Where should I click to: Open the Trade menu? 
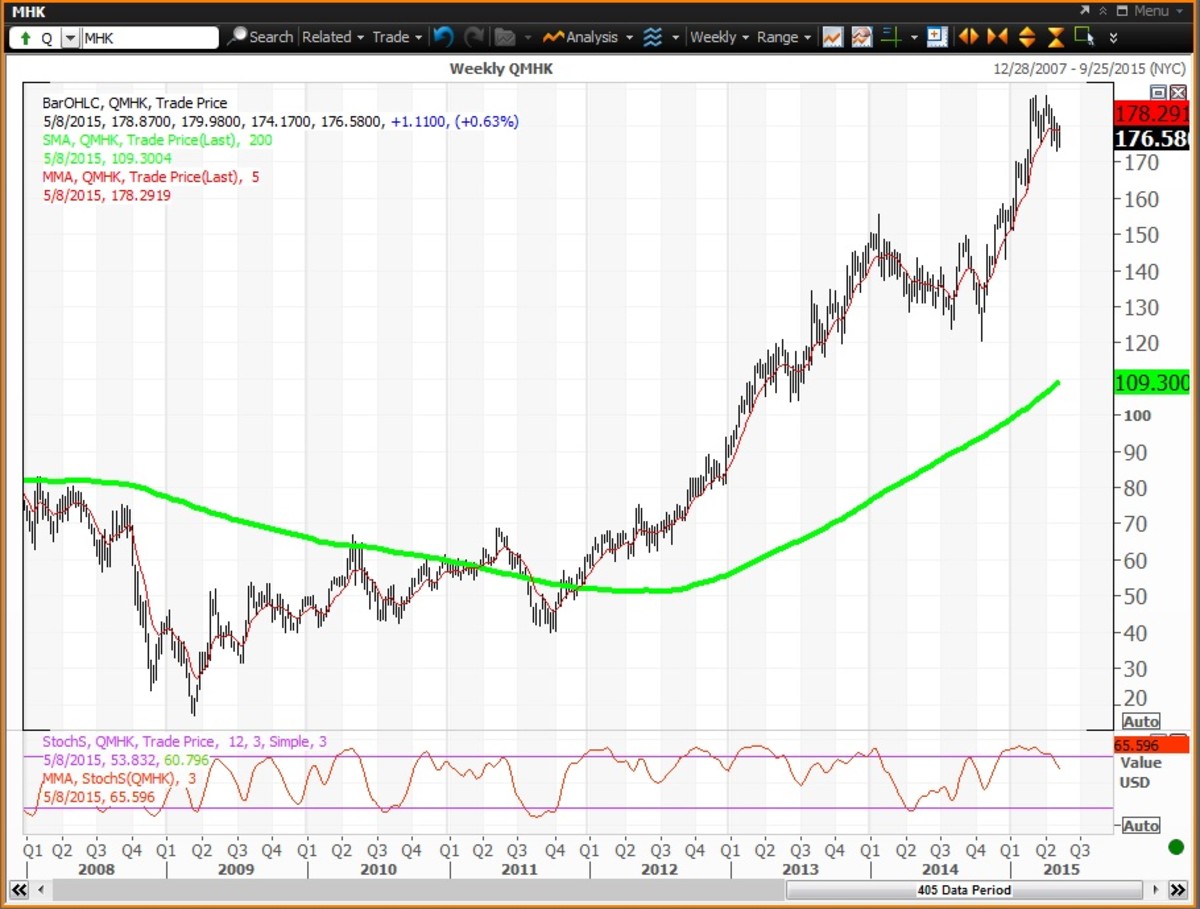396,37
